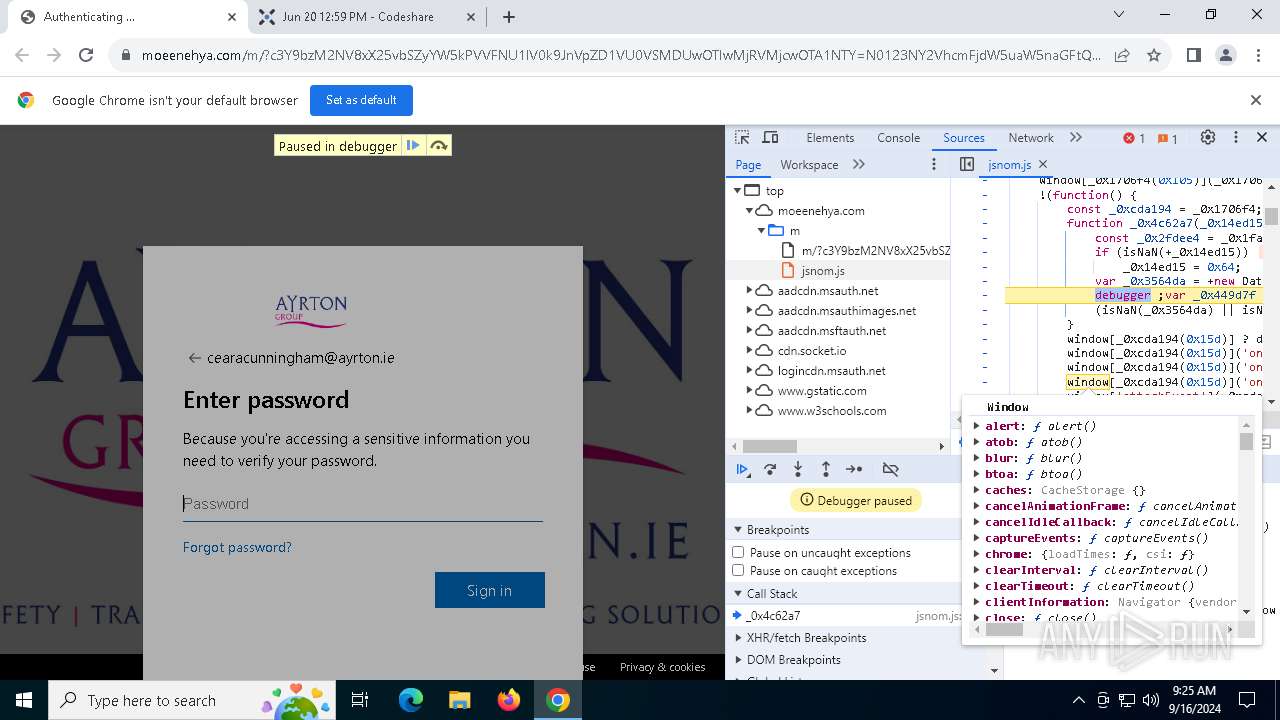Screen dimensions: 1280x720
Task: Step over from the Paused in debugger overlay
Action: [x=438, y=146]
